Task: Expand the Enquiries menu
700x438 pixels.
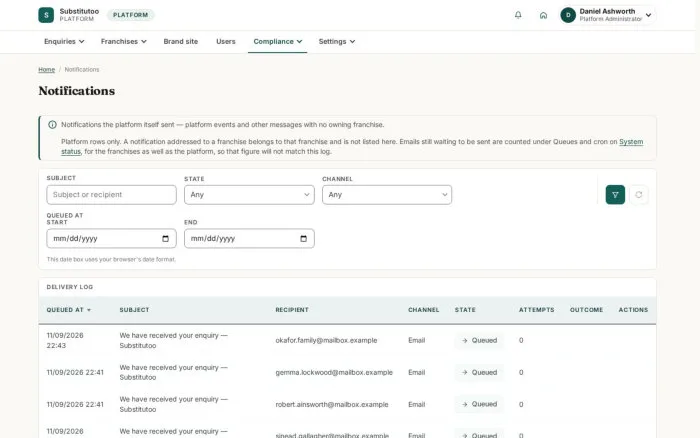Action: pyautogui.click(x=64, y=42)
